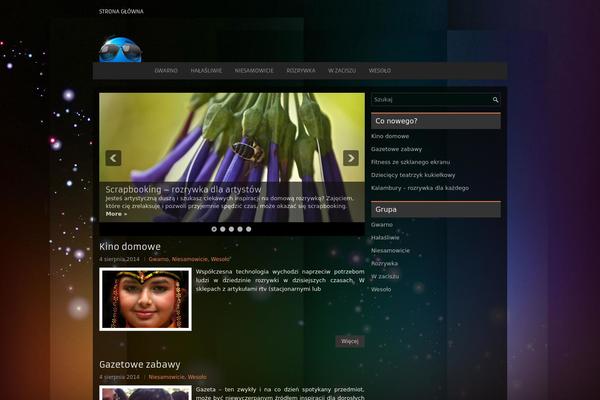Click the More » slider link
This screenshot has height=400, width=600.
[116, 214]
